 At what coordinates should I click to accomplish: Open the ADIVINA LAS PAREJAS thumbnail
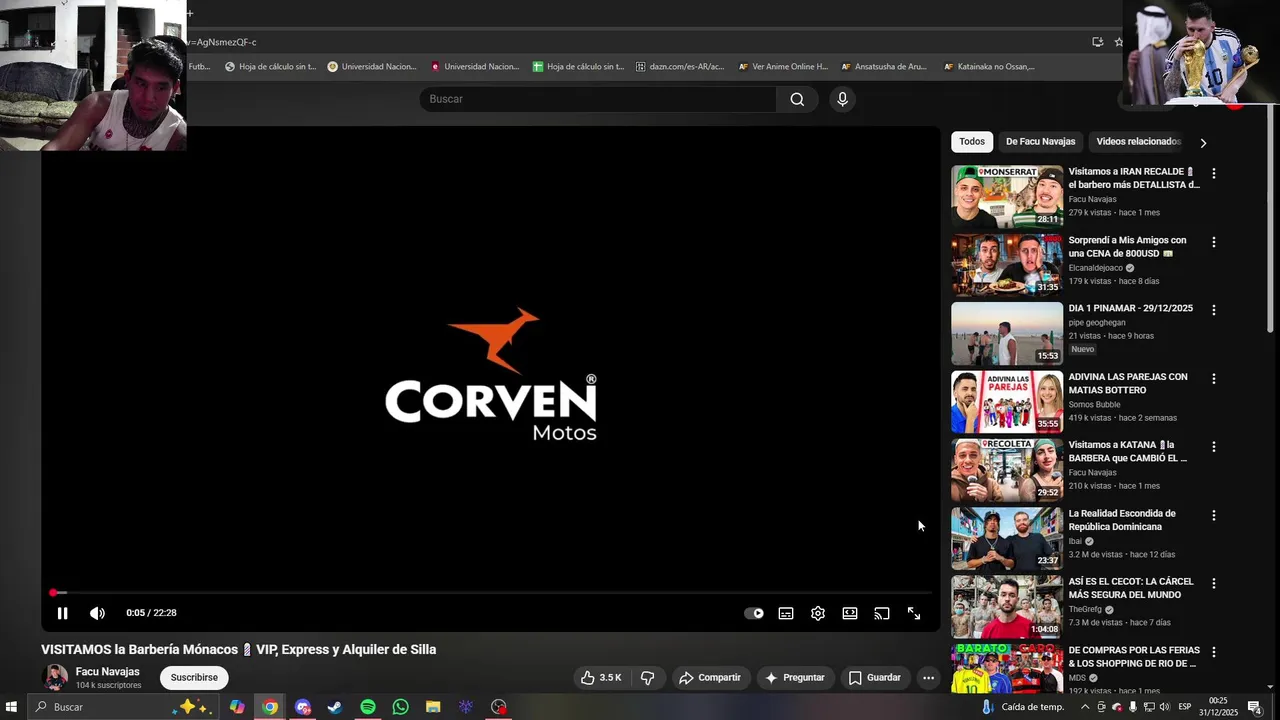[x=1007, y=402]
